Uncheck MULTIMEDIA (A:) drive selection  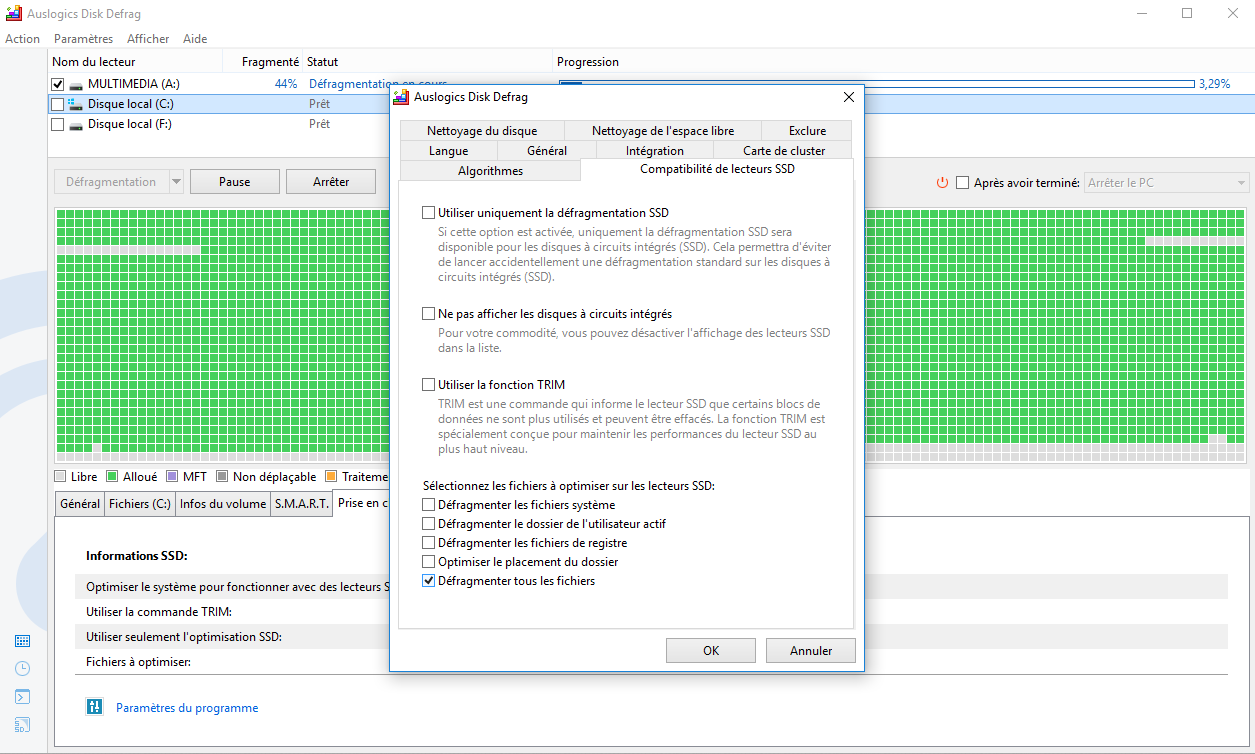point(57,83)
